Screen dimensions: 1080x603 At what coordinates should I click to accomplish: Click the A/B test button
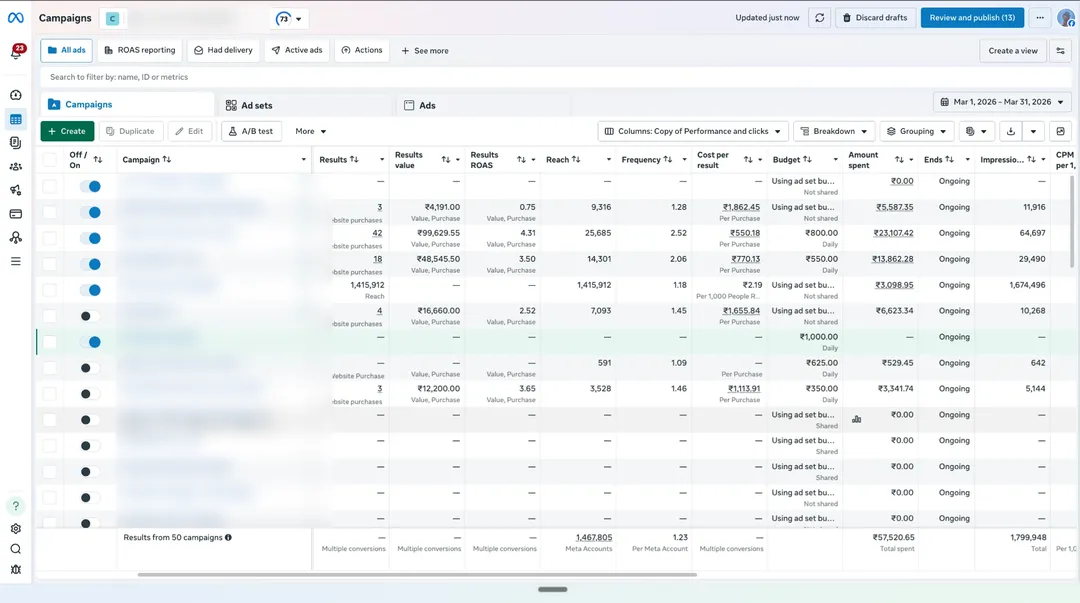[x=251, y=131]
